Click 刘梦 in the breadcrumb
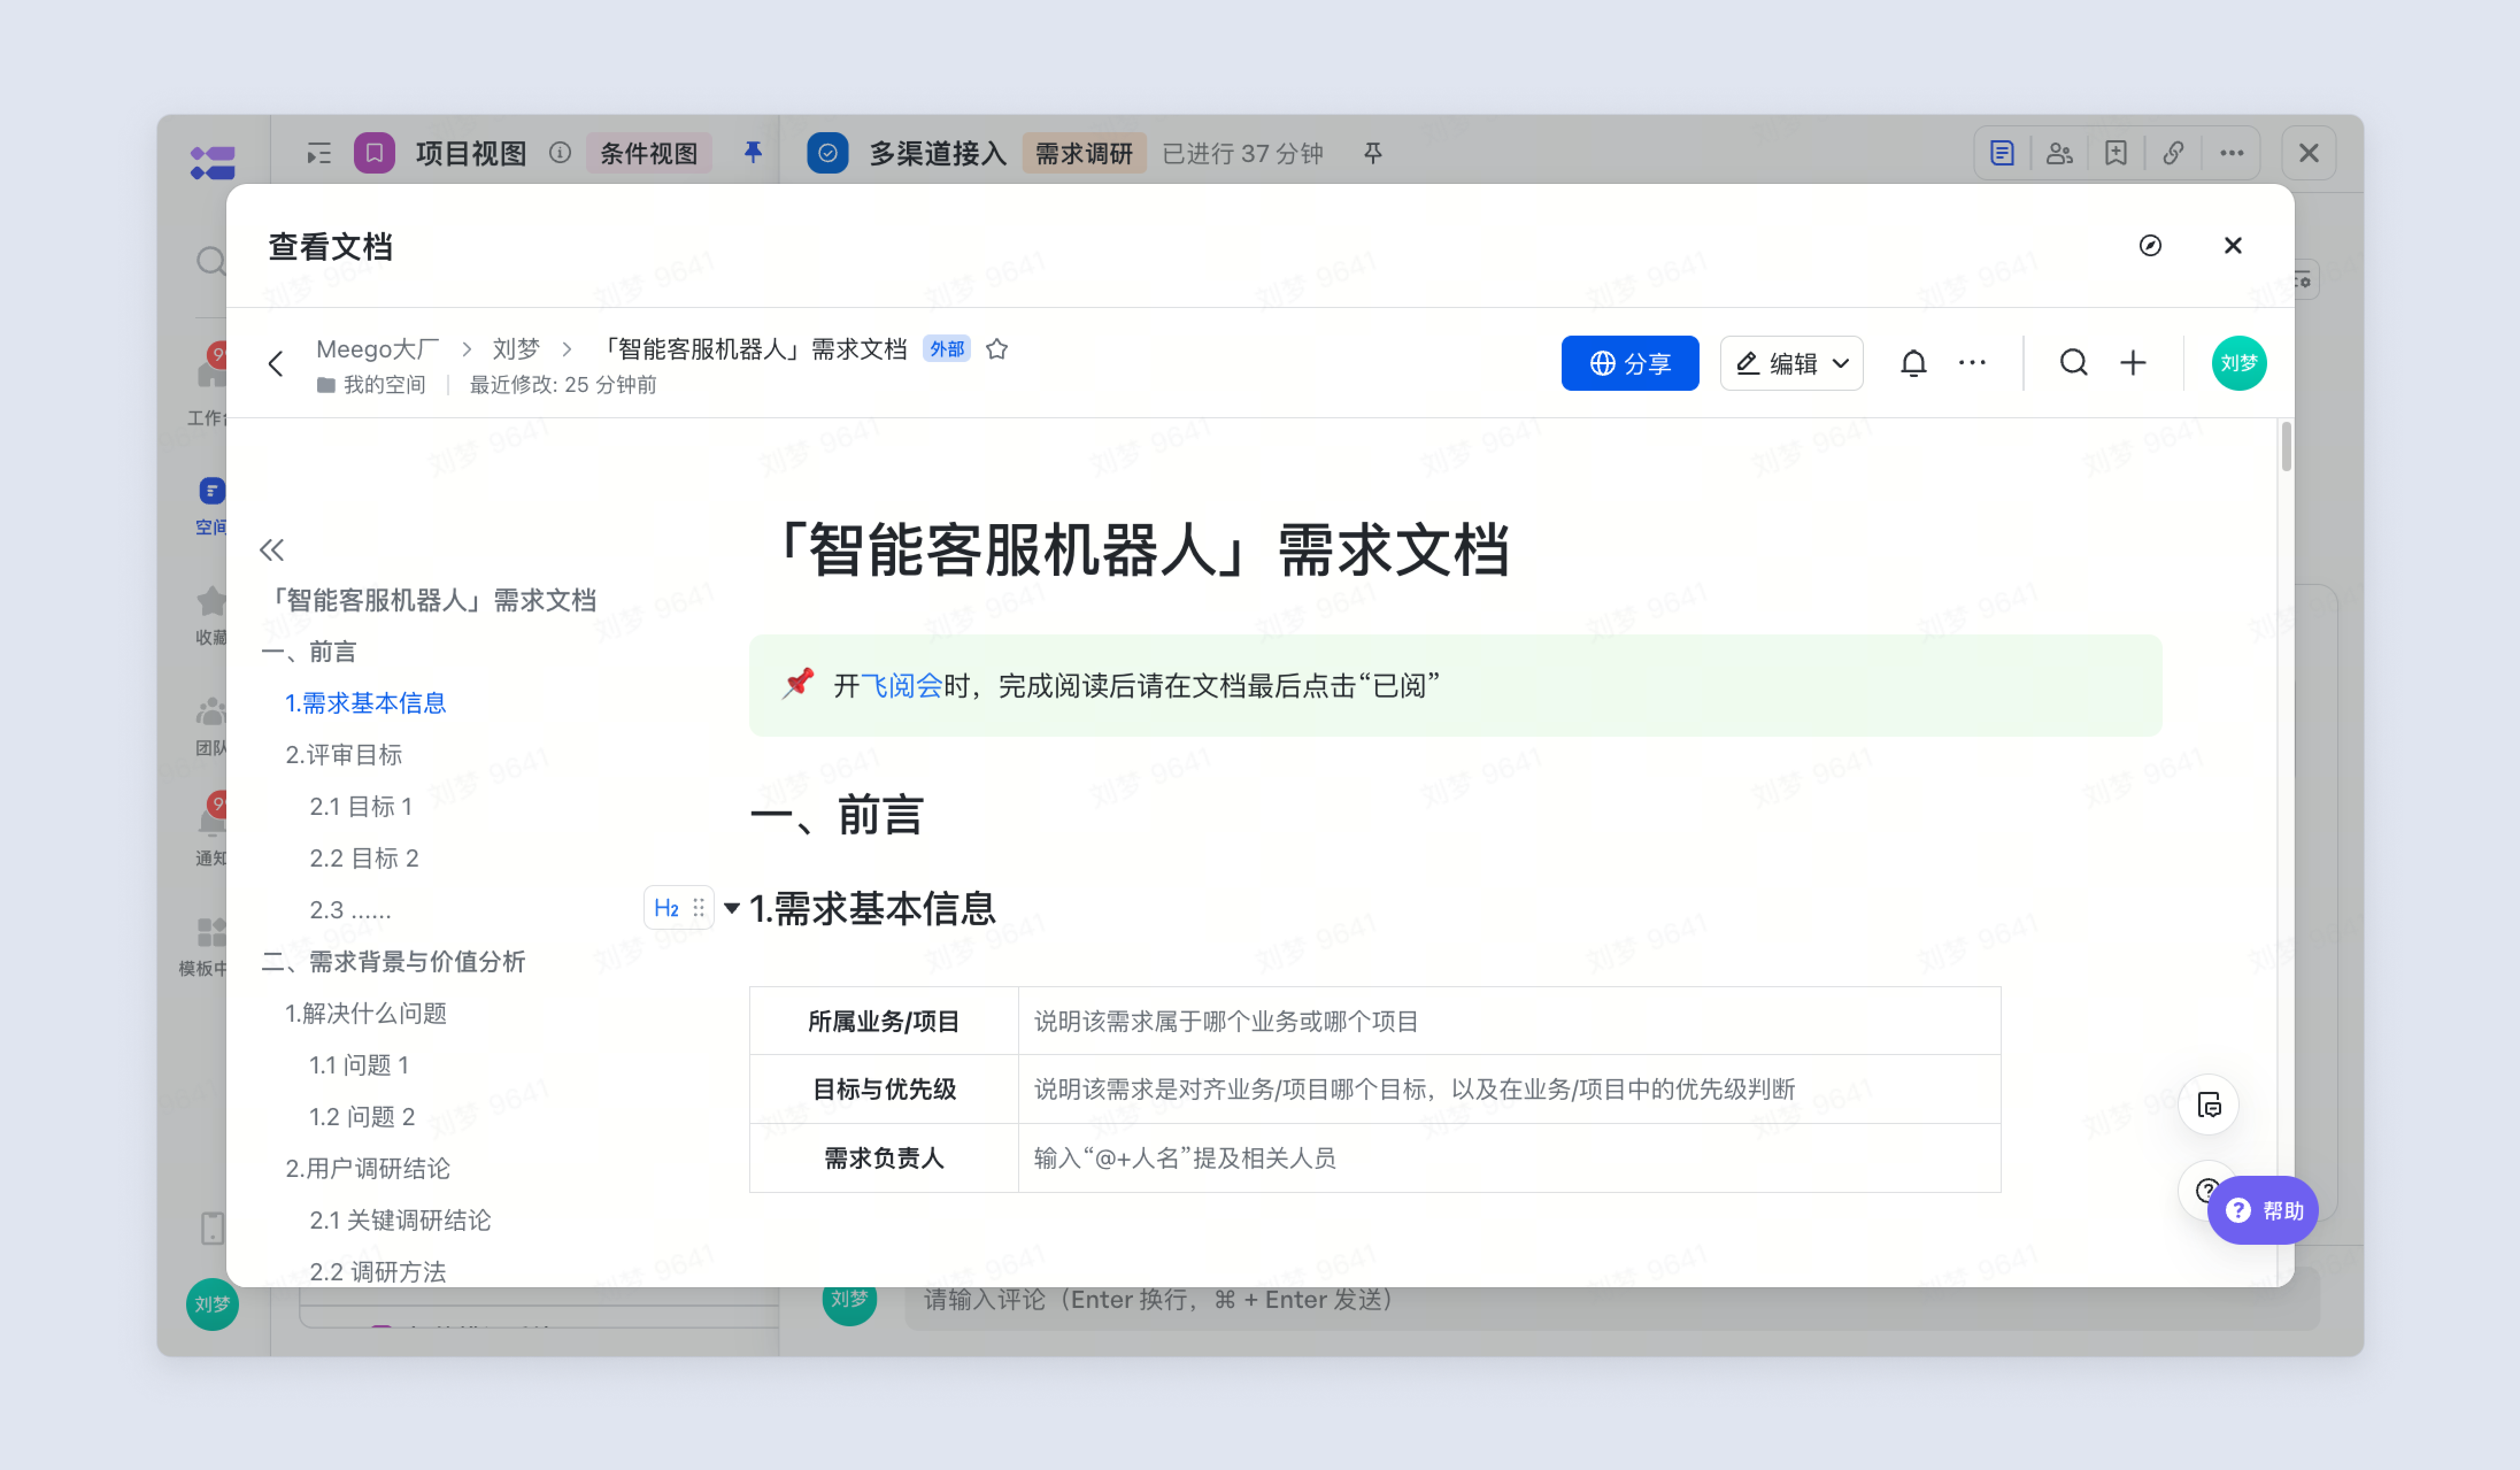The image size is (2520, 1470). 516,349
